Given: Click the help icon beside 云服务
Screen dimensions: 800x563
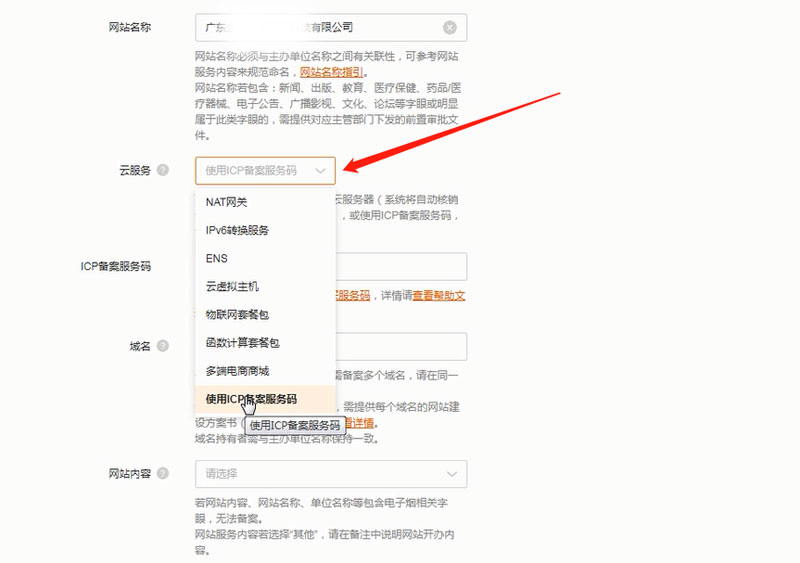Looking at the screenshot, I should click(x=163, y=171).
